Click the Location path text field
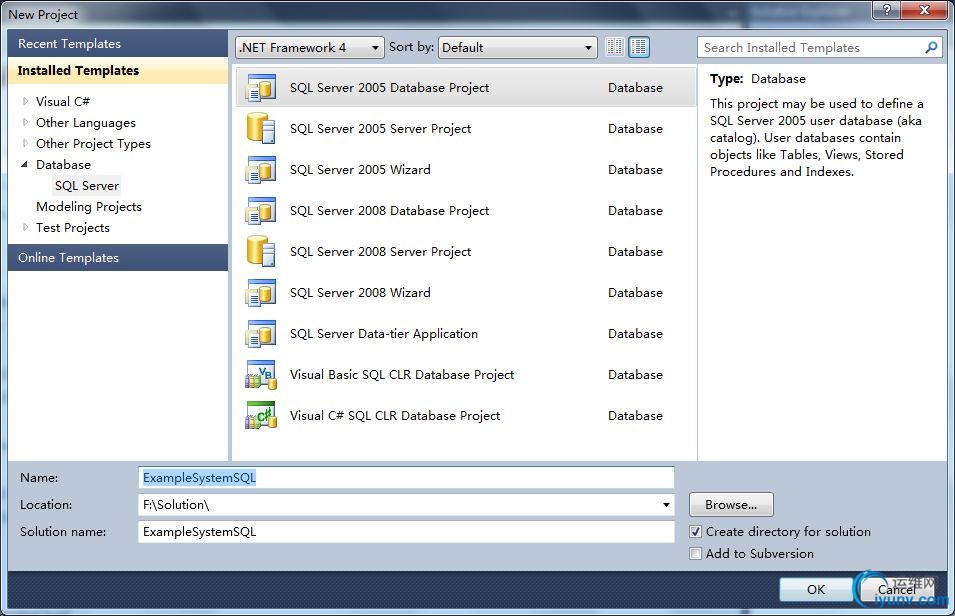This screenshot has width=955, height=616. pyautogui.click(x=399, y=504)
